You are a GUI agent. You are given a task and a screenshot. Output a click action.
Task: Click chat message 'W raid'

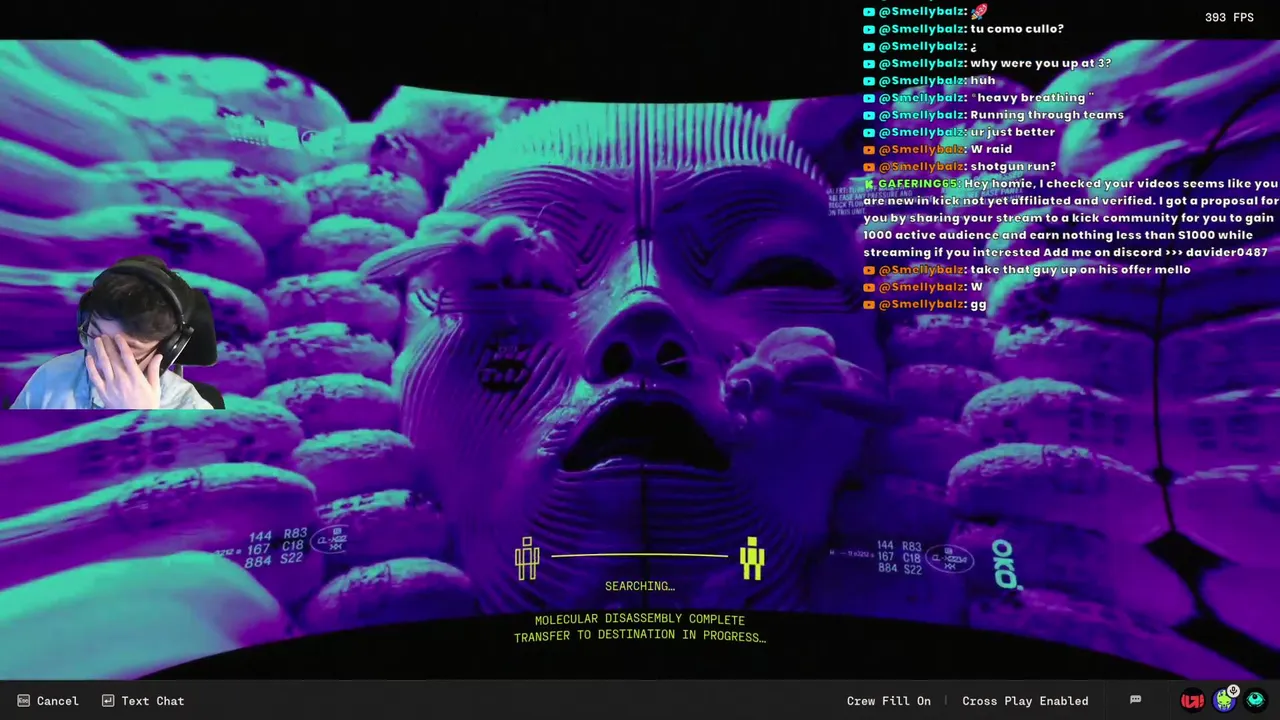click(x=991, y=149)
